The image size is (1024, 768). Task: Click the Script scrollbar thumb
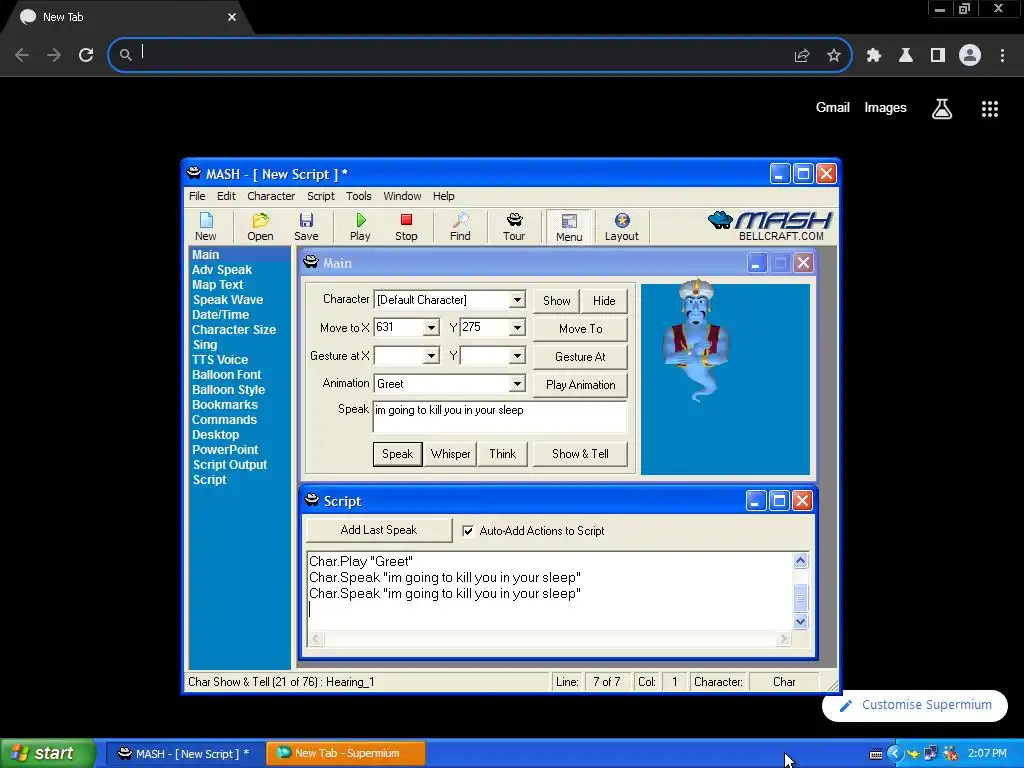pyautogui.click(x=801, y=598)
